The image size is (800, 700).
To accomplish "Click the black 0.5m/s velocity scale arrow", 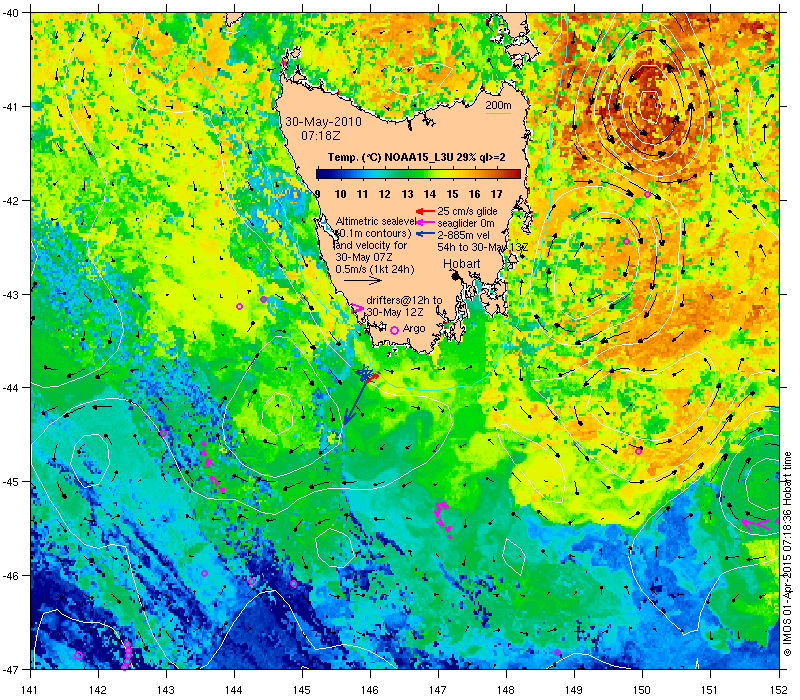I will (x=362, y=280).
